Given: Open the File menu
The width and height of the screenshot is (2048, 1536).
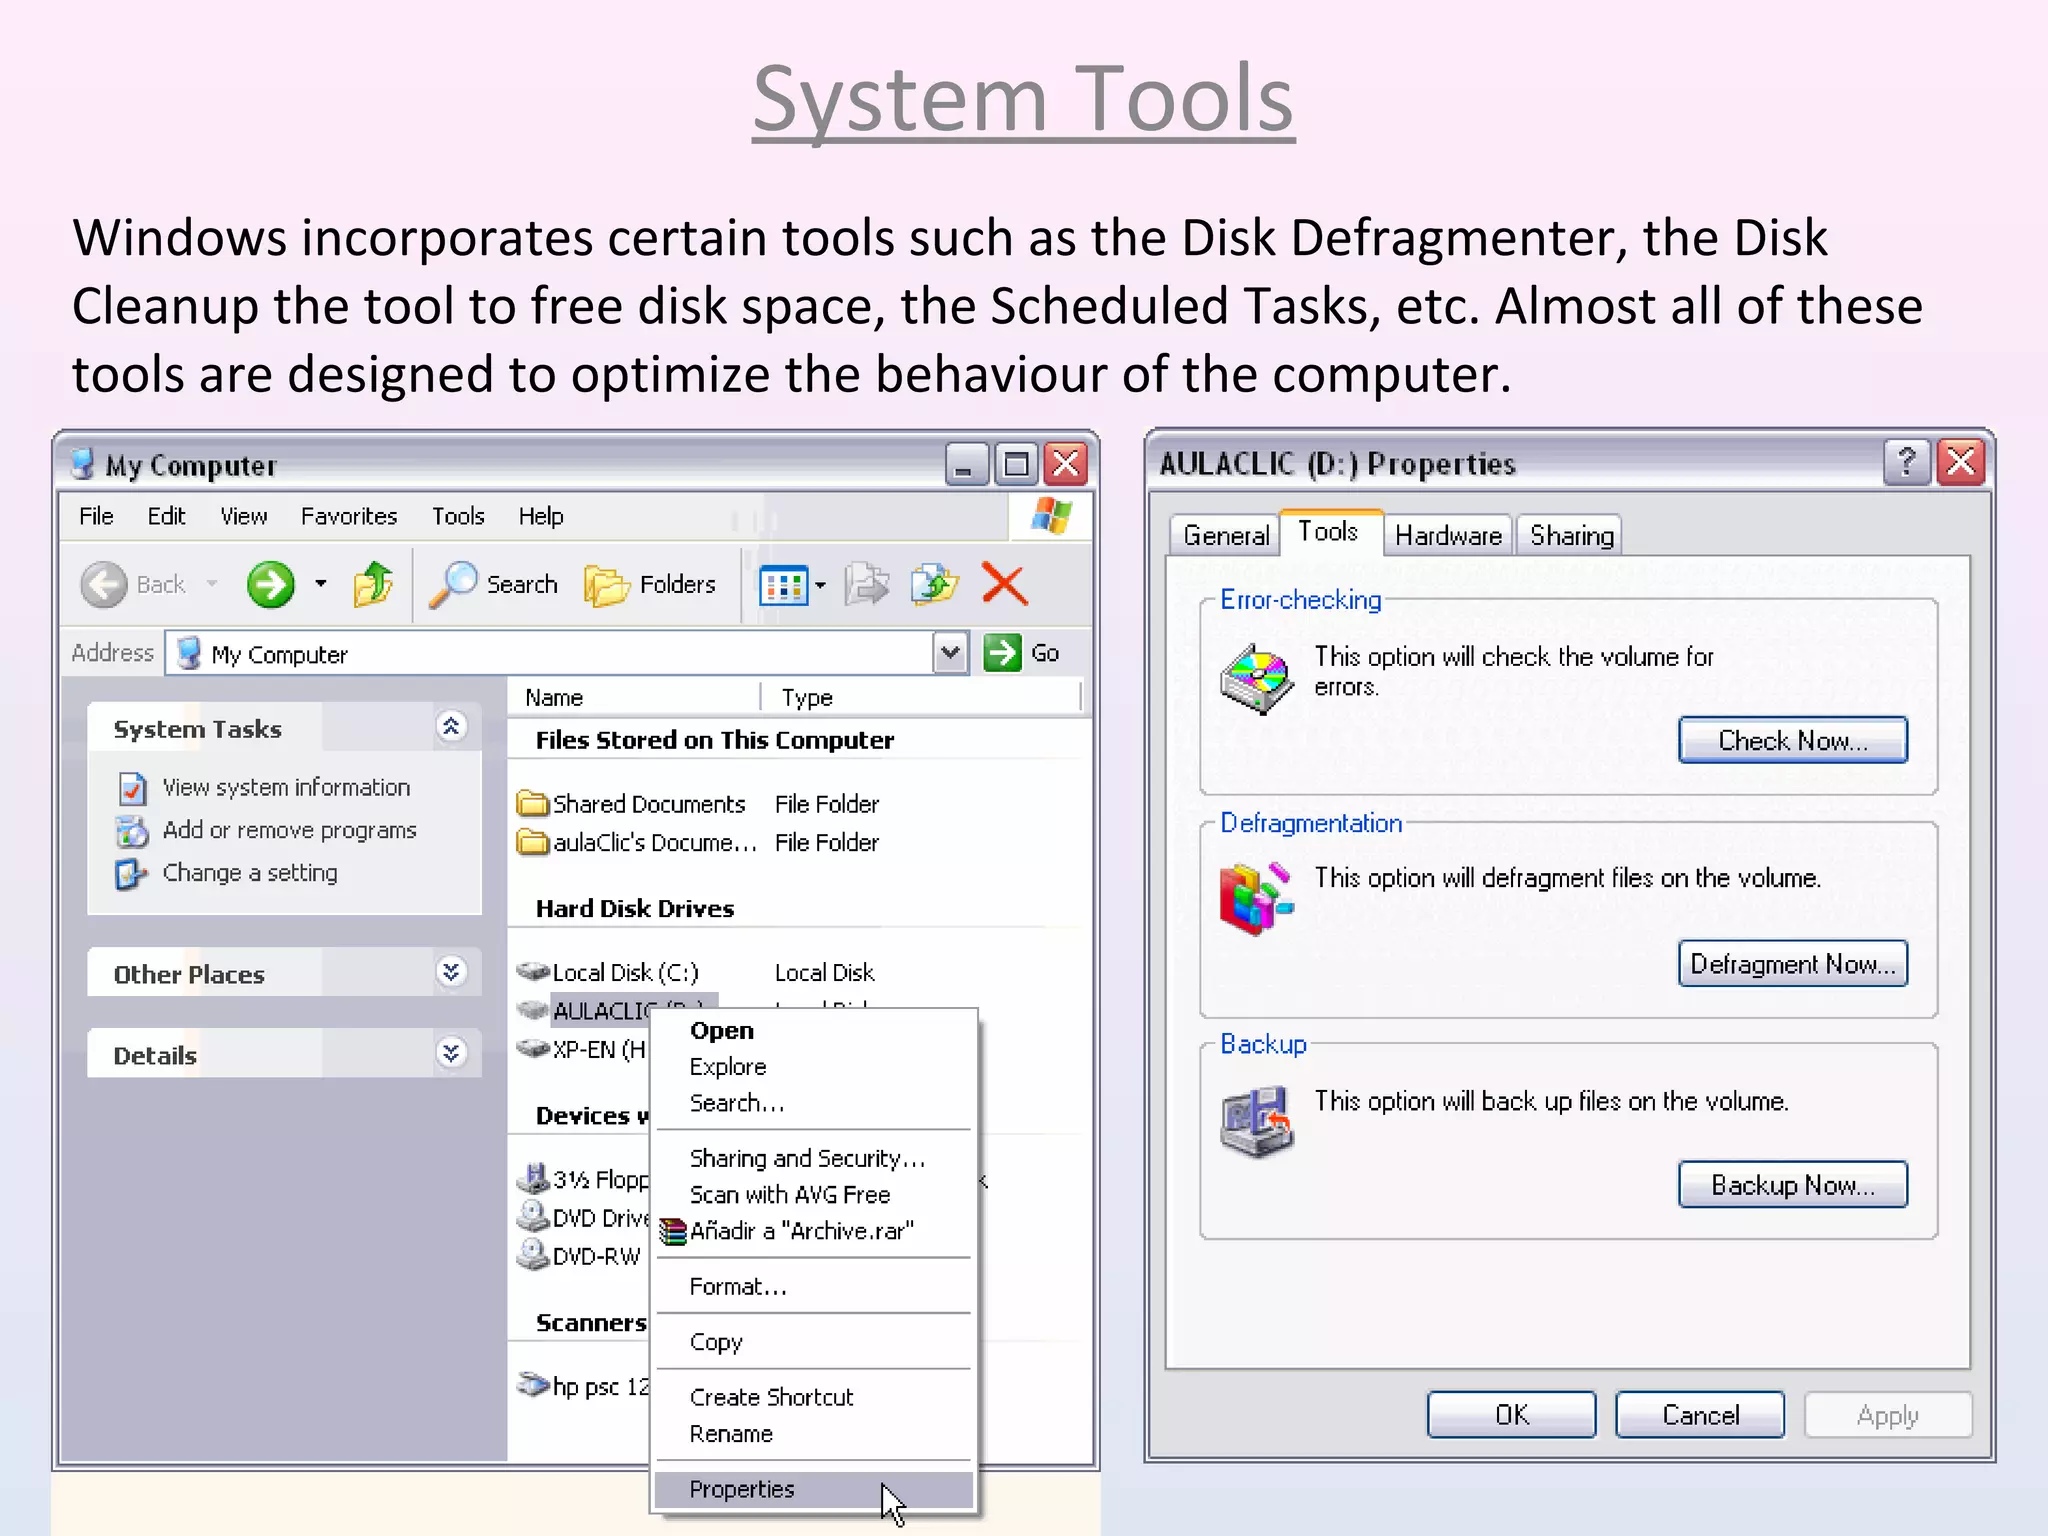Looking at the screenshot, I should click(x=96, y=516).
